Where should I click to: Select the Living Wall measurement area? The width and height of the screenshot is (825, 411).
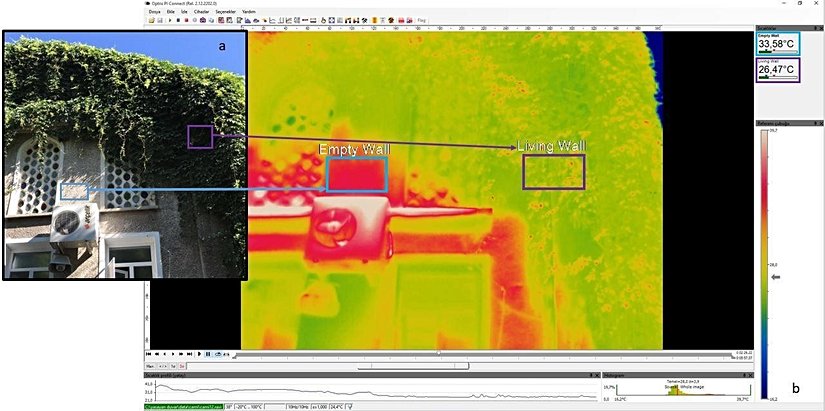pyautogui.click(x=553, y=172)
